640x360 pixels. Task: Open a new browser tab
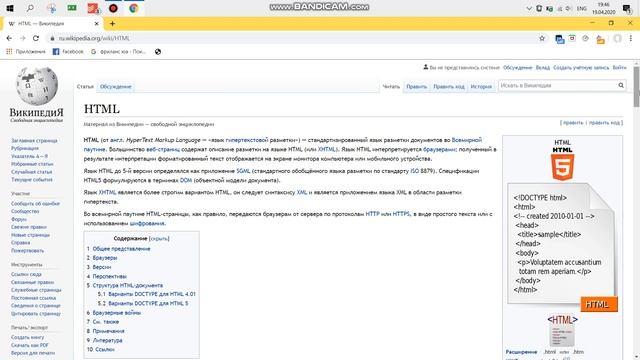tap(112, 24)
